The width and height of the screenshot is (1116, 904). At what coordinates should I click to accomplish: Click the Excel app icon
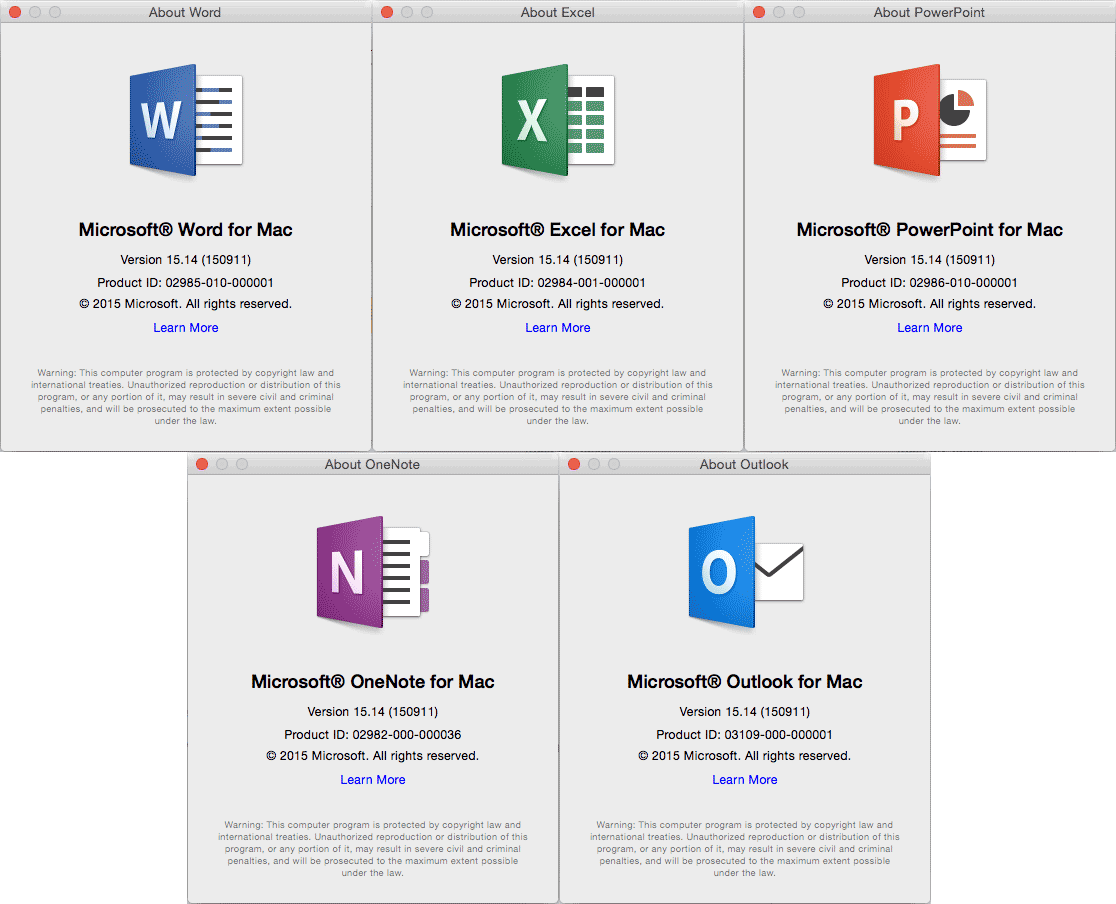point(558,120)
